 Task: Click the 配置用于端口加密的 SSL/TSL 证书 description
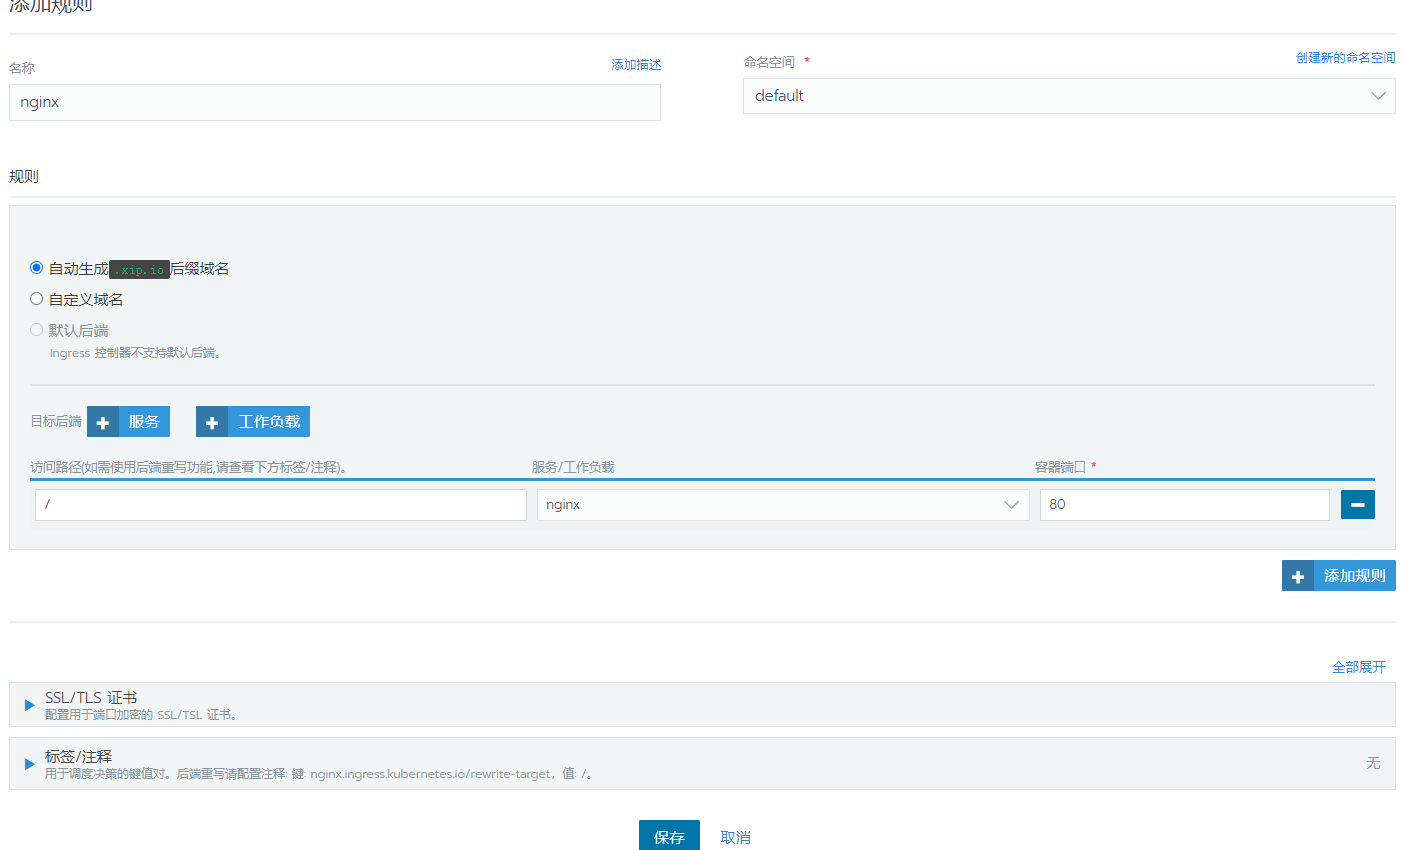[141, 715]
